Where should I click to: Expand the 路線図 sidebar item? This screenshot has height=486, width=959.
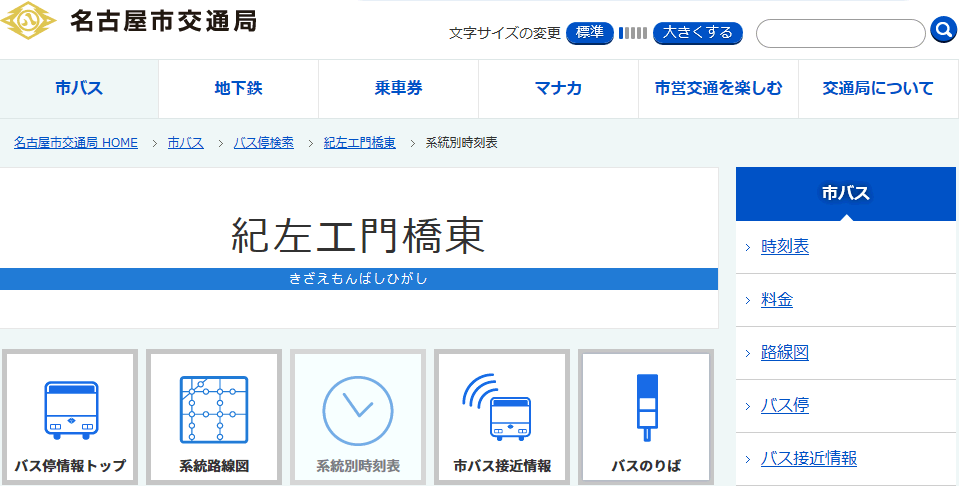[x=785, y=353]
